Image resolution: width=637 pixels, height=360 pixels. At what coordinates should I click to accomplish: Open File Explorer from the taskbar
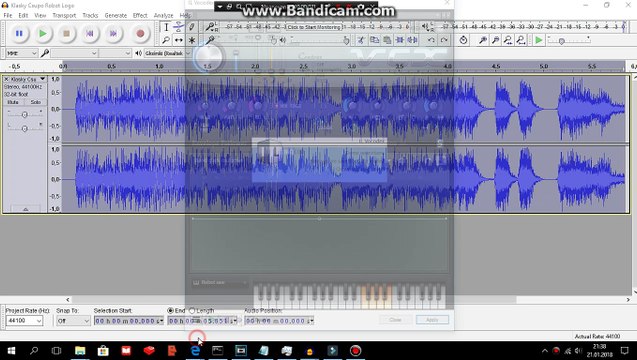[x=80, y=351]
